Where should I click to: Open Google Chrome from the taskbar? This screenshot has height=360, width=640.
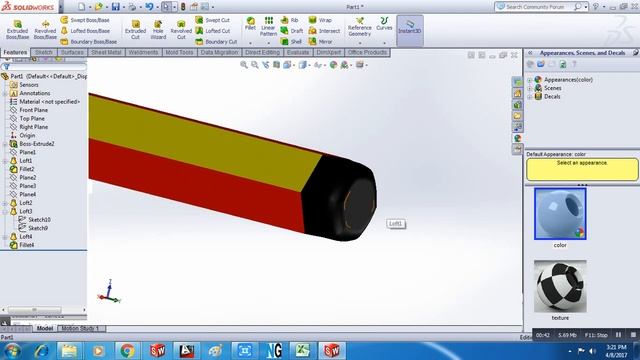tap(127, 351)
